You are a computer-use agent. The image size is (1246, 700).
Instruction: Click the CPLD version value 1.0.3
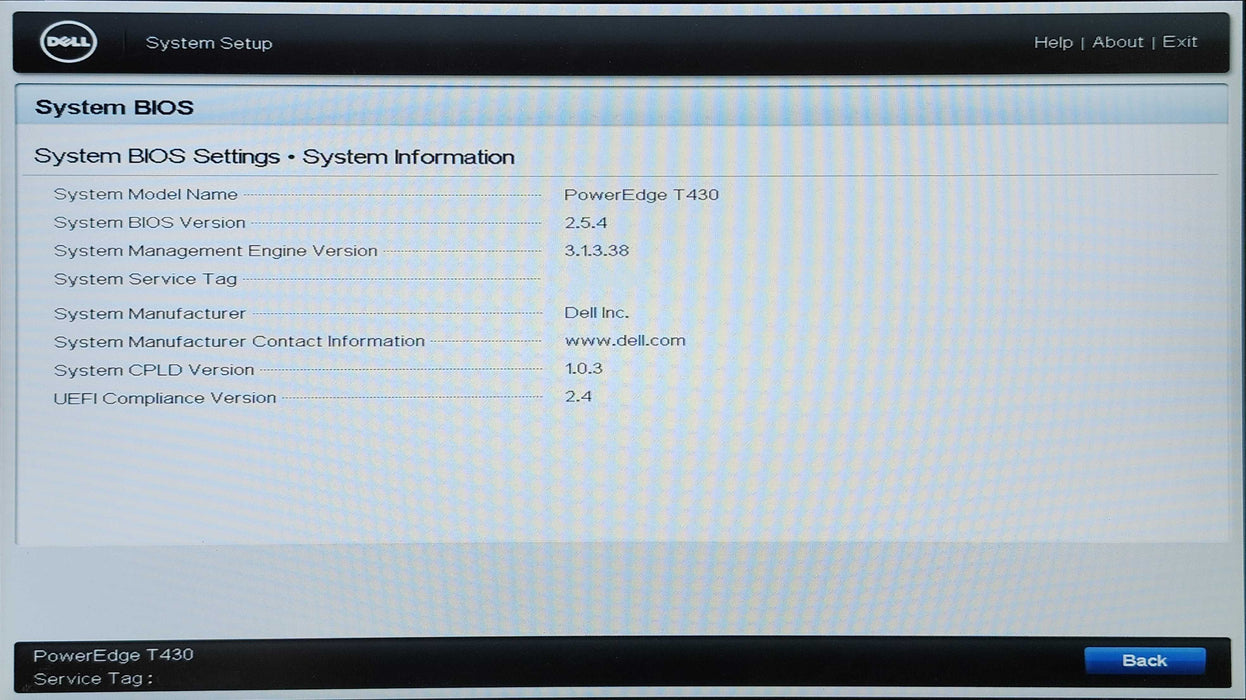pos(584,369)
